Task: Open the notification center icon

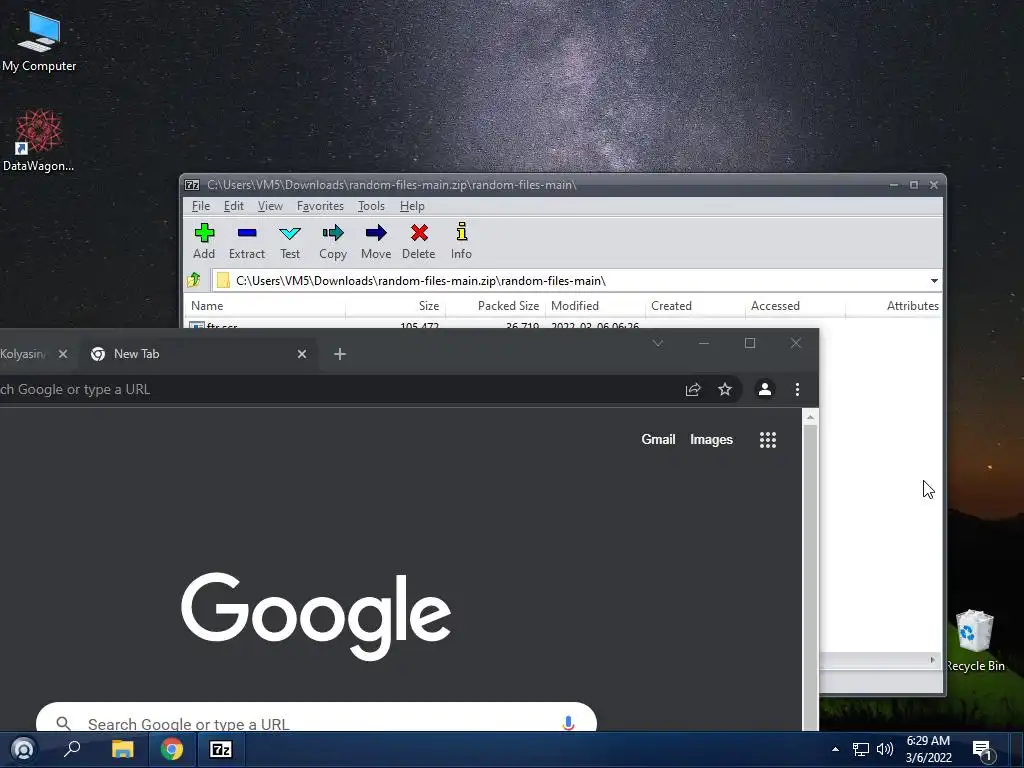Action: click(x=982, y=750)
